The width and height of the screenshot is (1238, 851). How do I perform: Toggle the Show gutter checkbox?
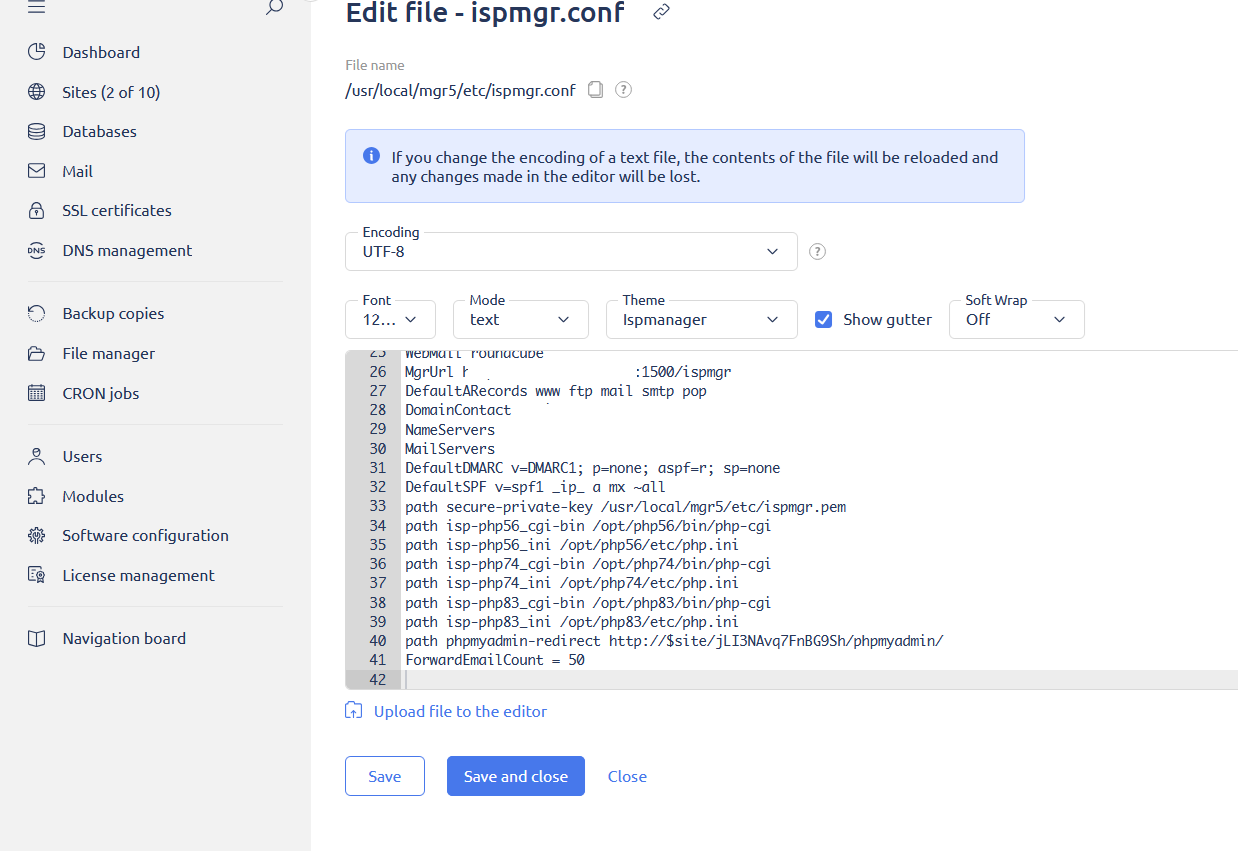coord(824,320)
